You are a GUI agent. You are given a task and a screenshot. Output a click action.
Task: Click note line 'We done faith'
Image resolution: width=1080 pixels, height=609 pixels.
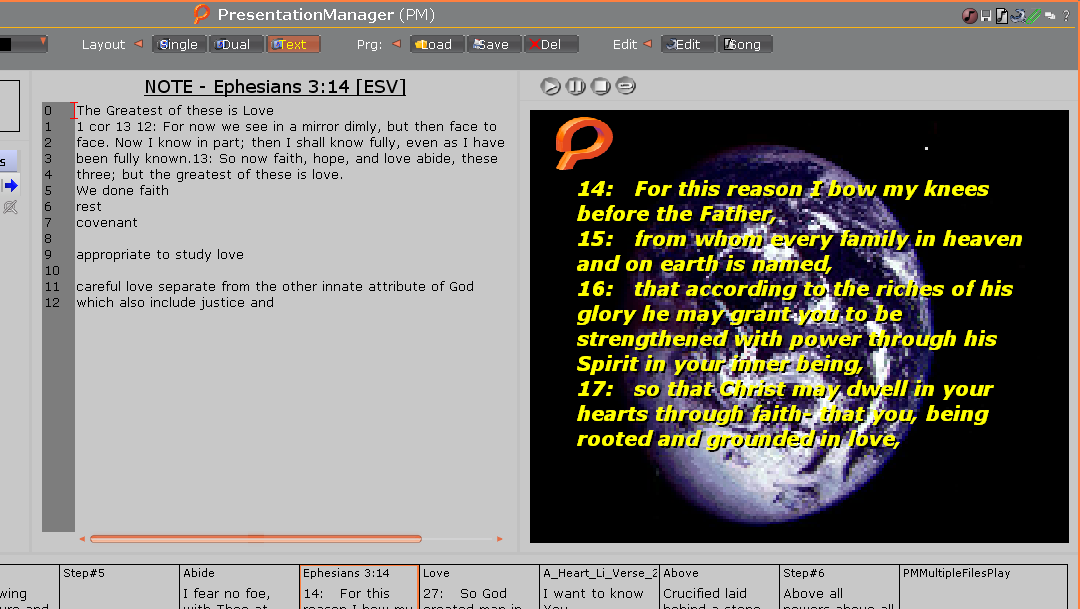point(123,190)
